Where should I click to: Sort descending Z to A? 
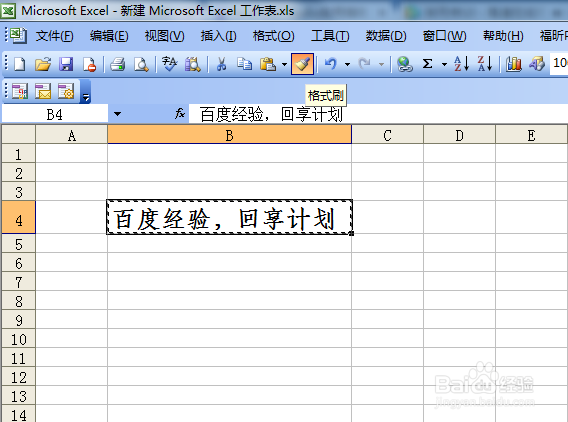point(485,64)
